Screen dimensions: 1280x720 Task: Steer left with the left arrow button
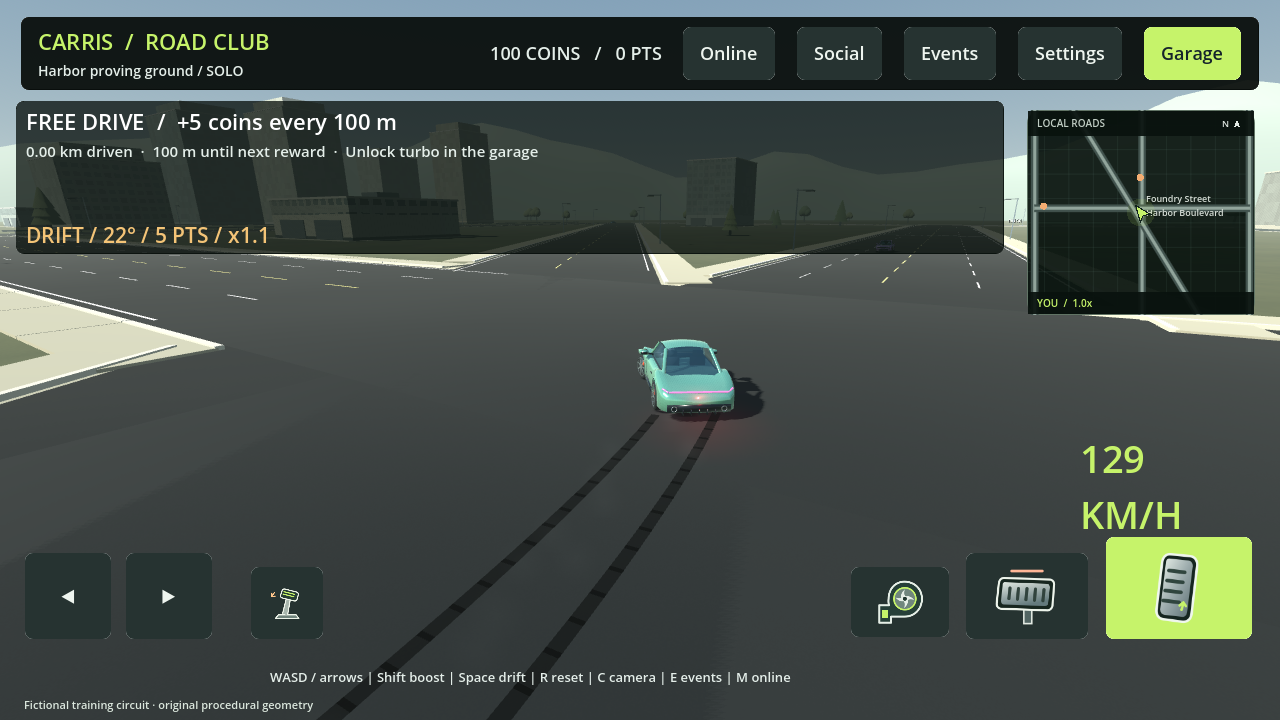pyautogui.click(x=68, y=596)
